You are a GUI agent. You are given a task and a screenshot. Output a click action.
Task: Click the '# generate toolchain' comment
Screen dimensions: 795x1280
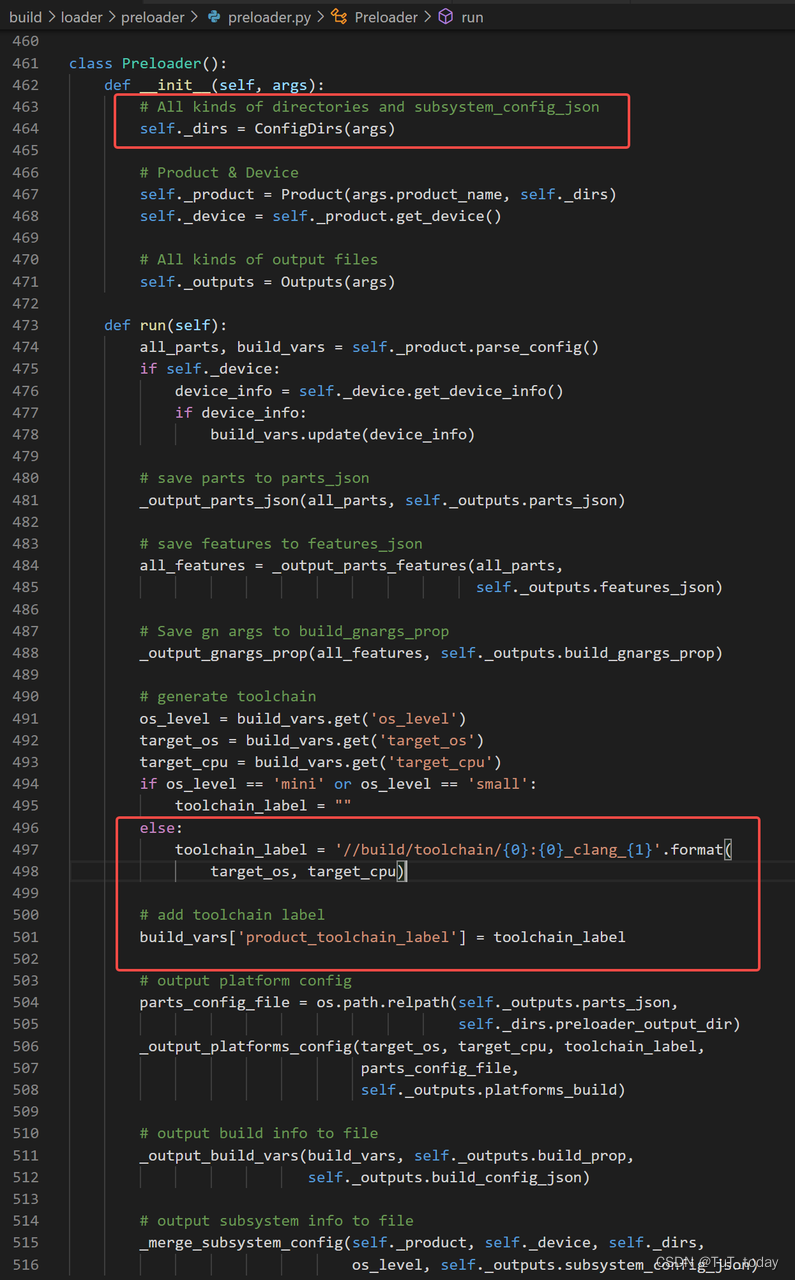coord(228,696)
